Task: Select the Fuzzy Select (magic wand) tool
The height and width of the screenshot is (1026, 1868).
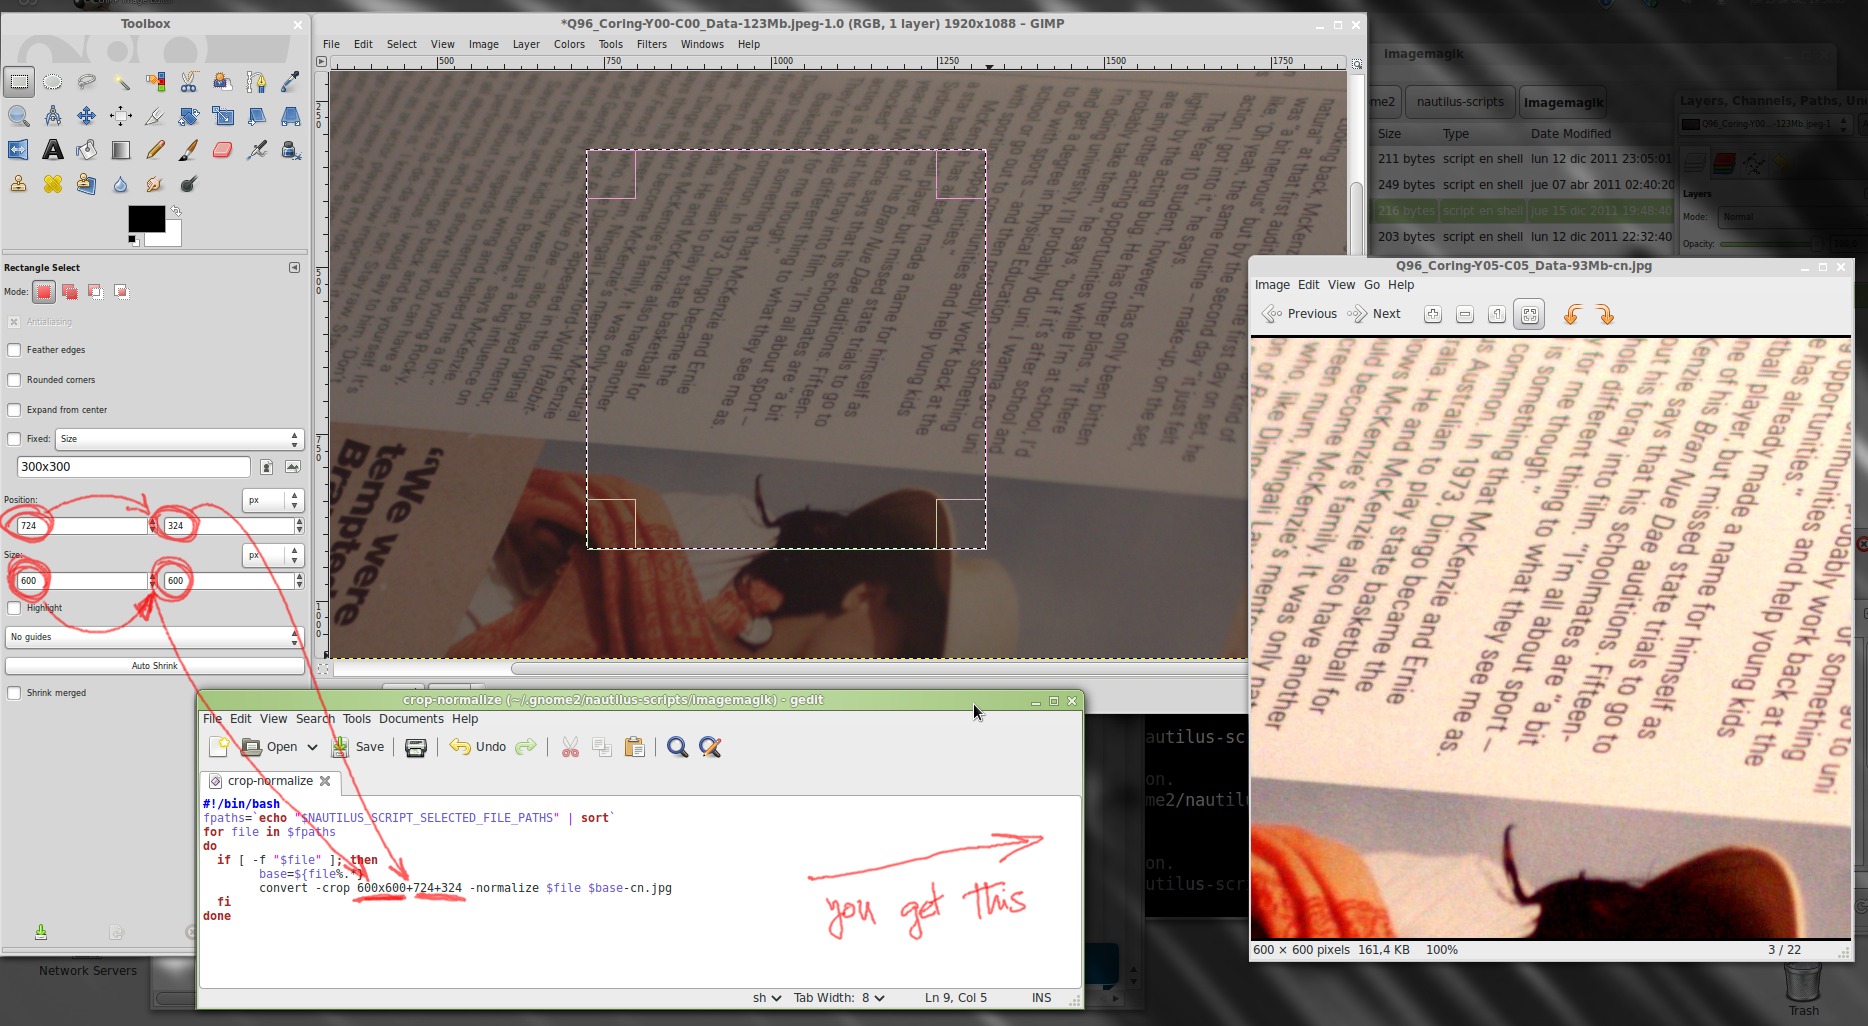Action: [121, 82]
